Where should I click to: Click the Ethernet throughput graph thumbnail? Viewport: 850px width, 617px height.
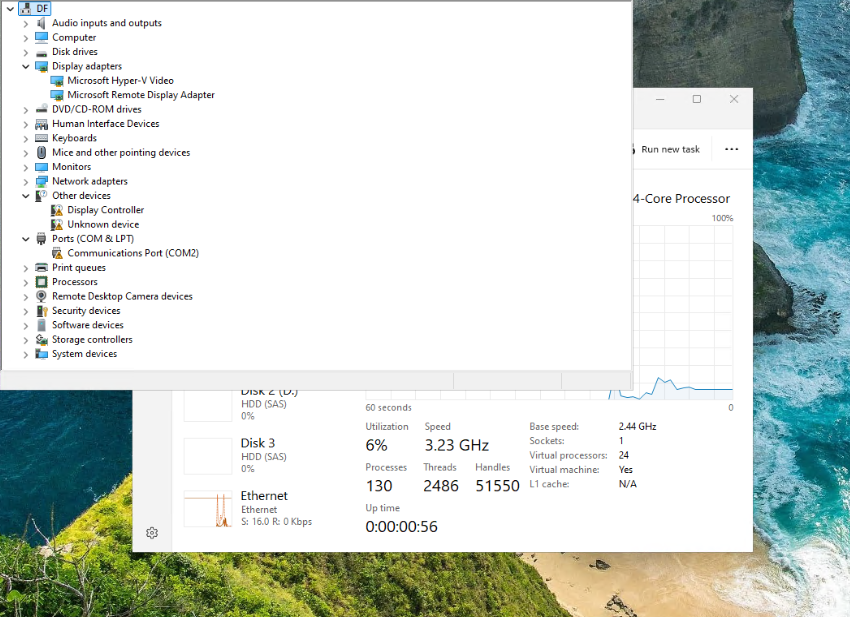(208, 509)
